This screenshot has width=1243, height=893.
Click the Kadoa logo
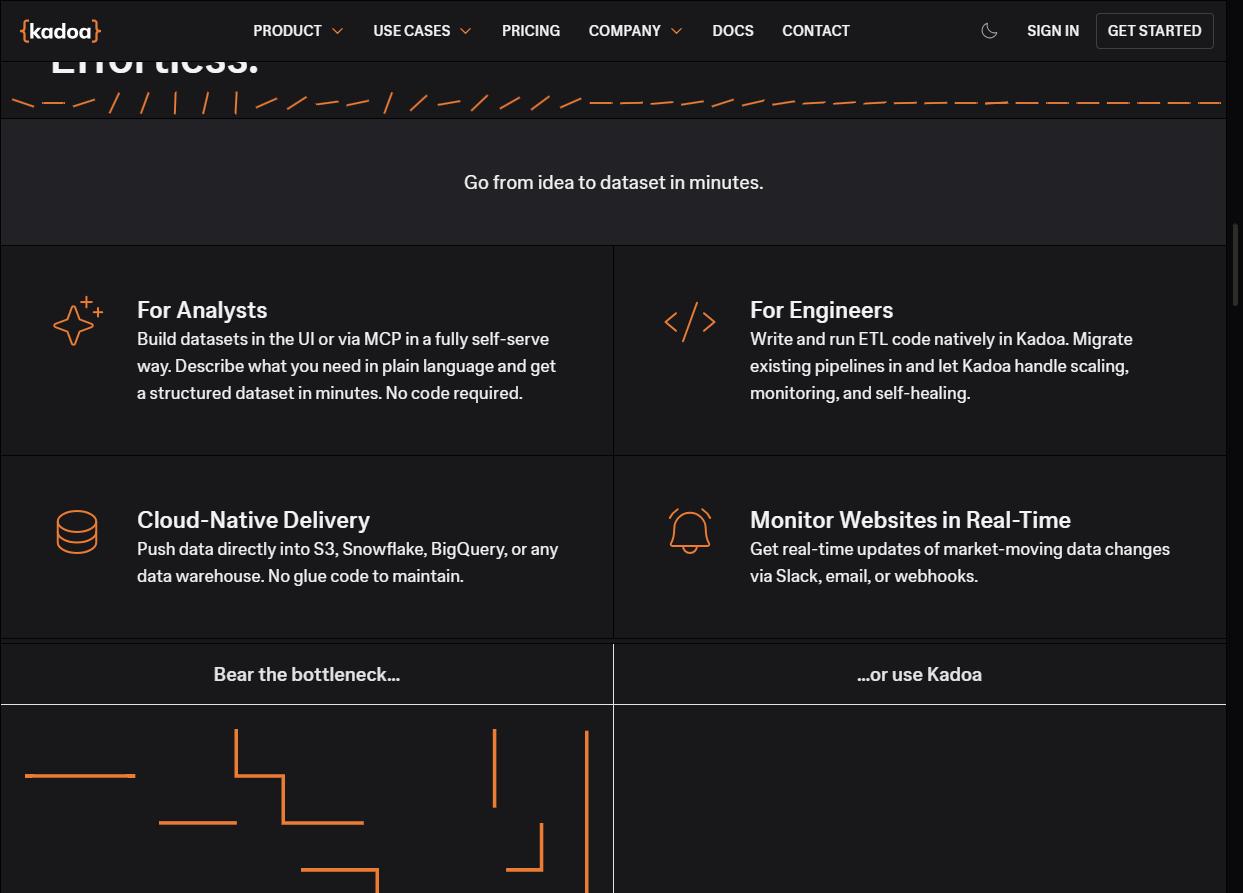[60, 31]
